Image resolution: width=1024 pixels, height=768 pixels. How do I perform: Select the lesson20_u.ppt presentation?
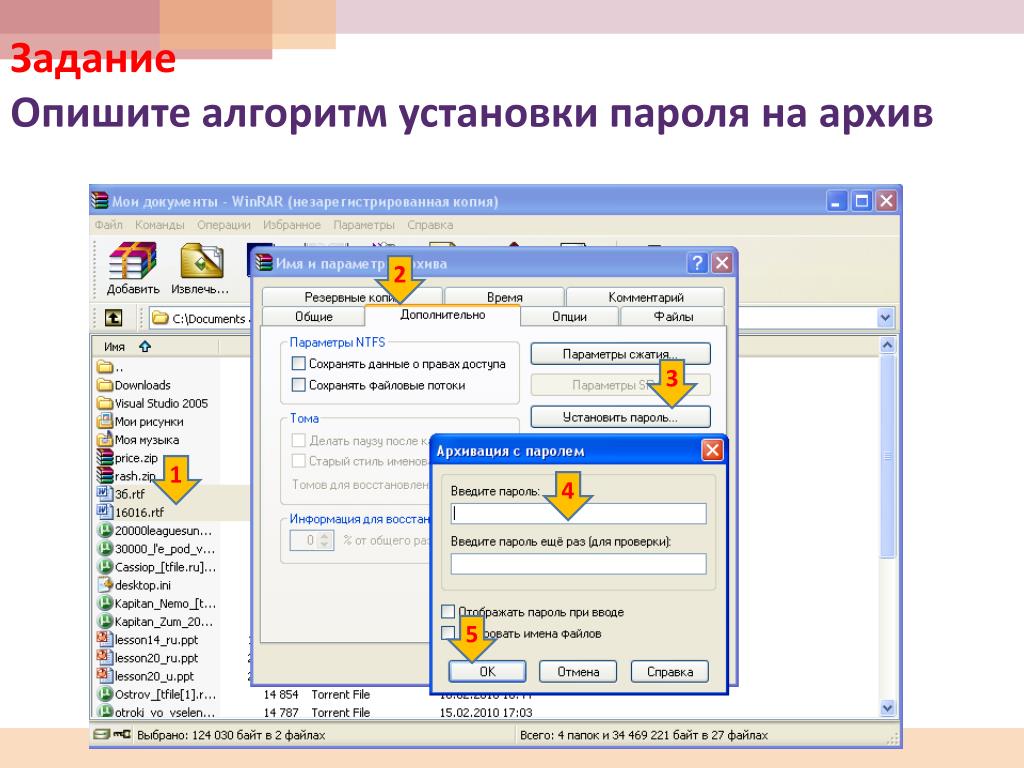point(146,676)
